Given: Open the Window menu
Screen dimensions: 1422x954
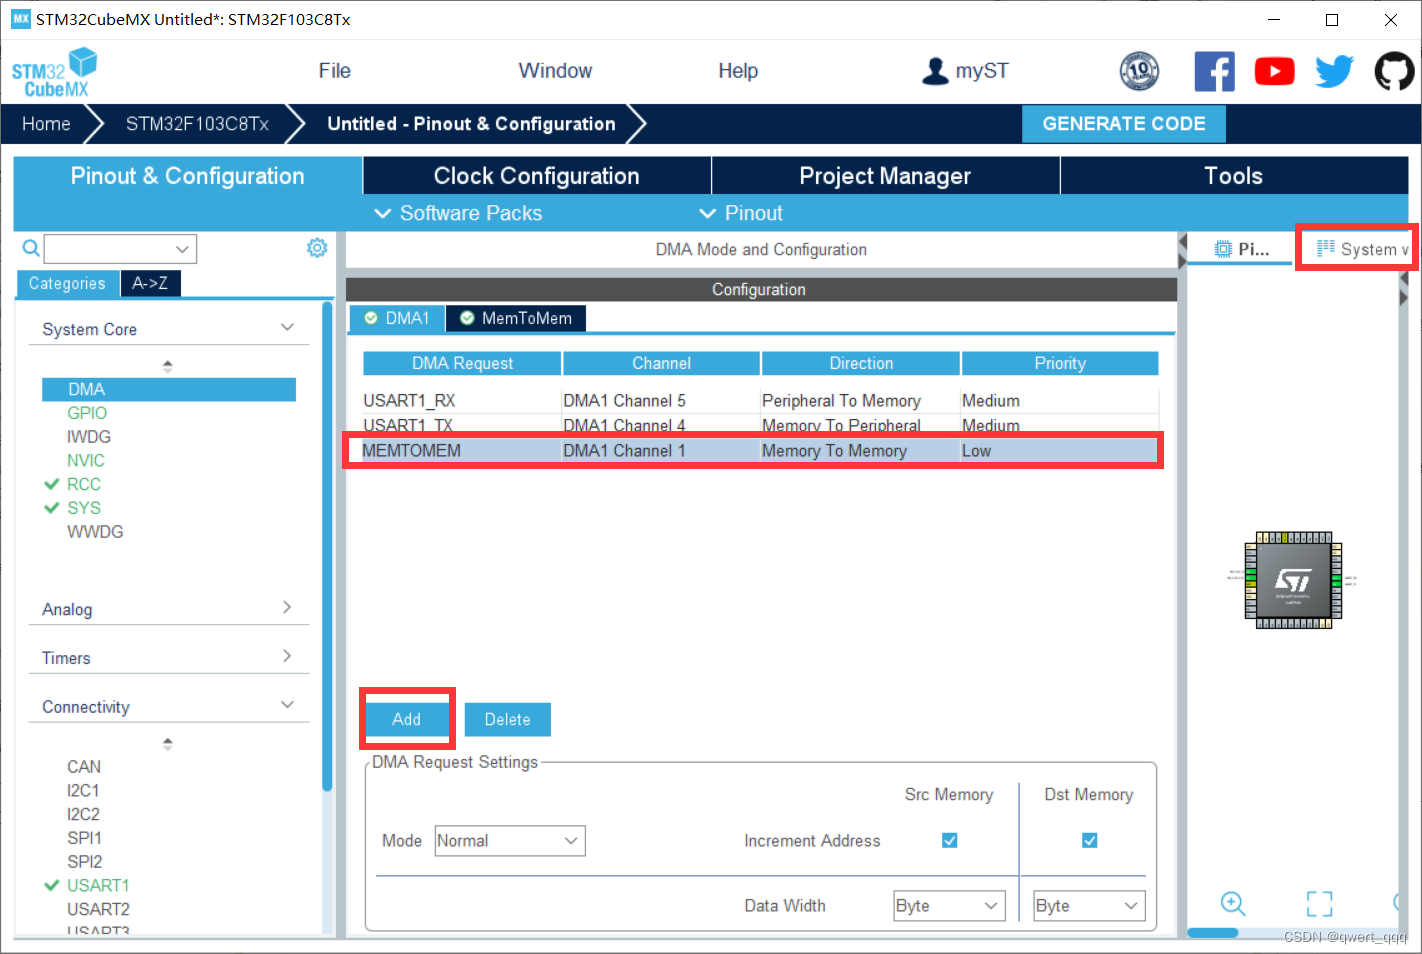Looking at the screenshot, I should (555, 71).
